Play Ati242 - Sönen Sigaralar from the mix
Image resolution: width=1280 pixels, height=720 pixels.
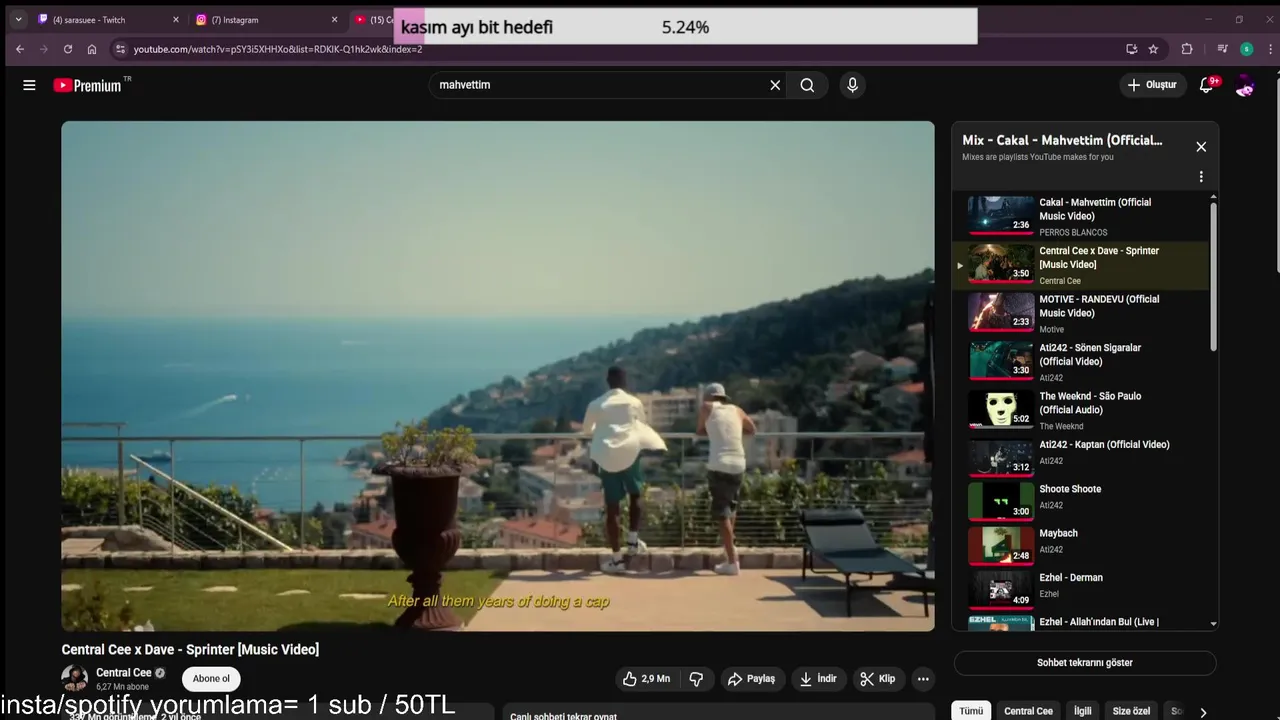click(x=1082, y=362)
